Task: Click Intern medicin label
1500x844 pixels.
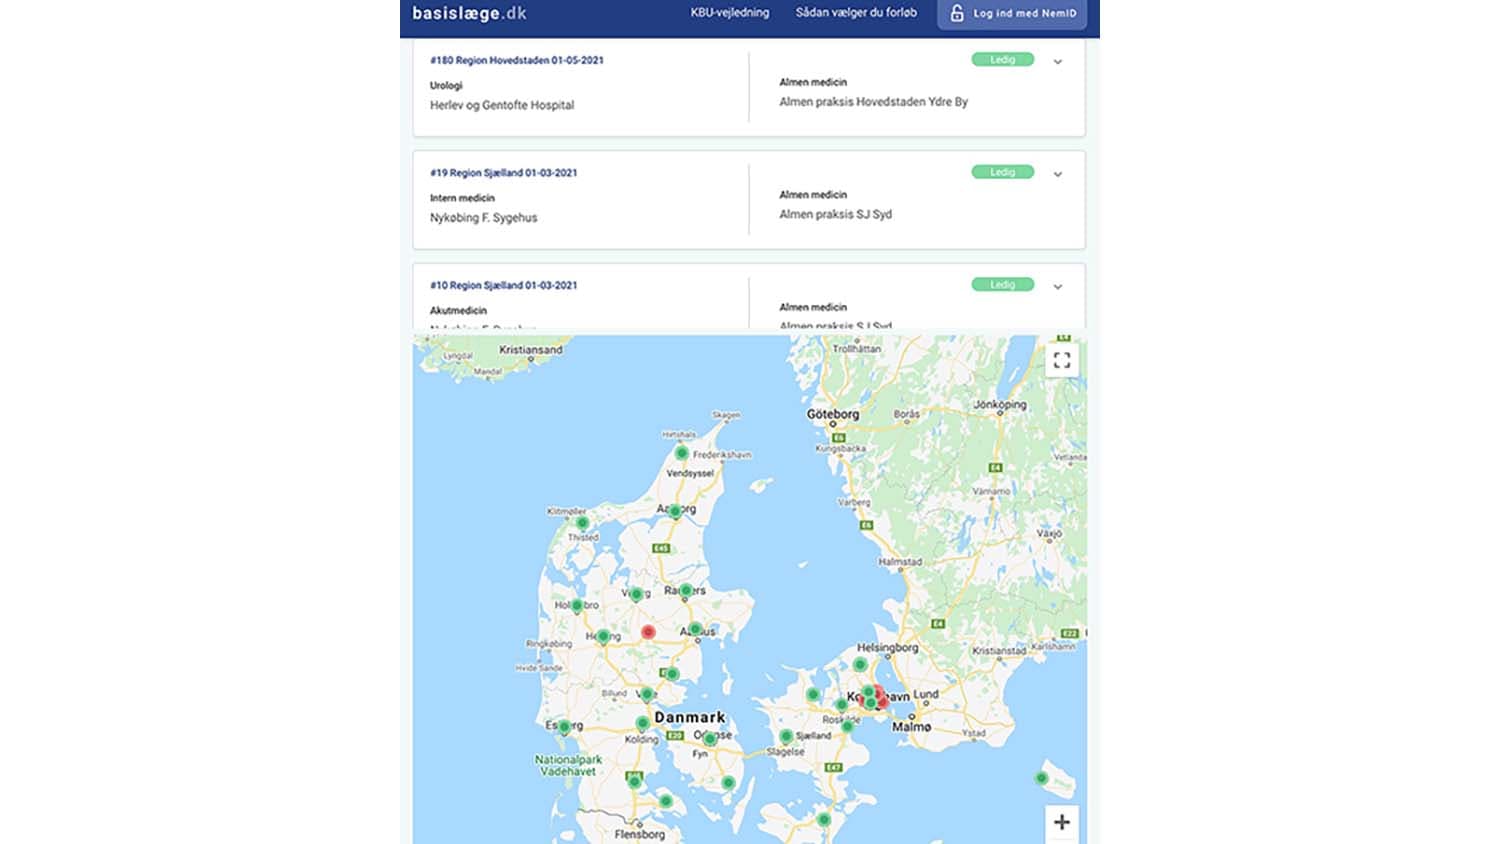Action: tap(462, 198)
